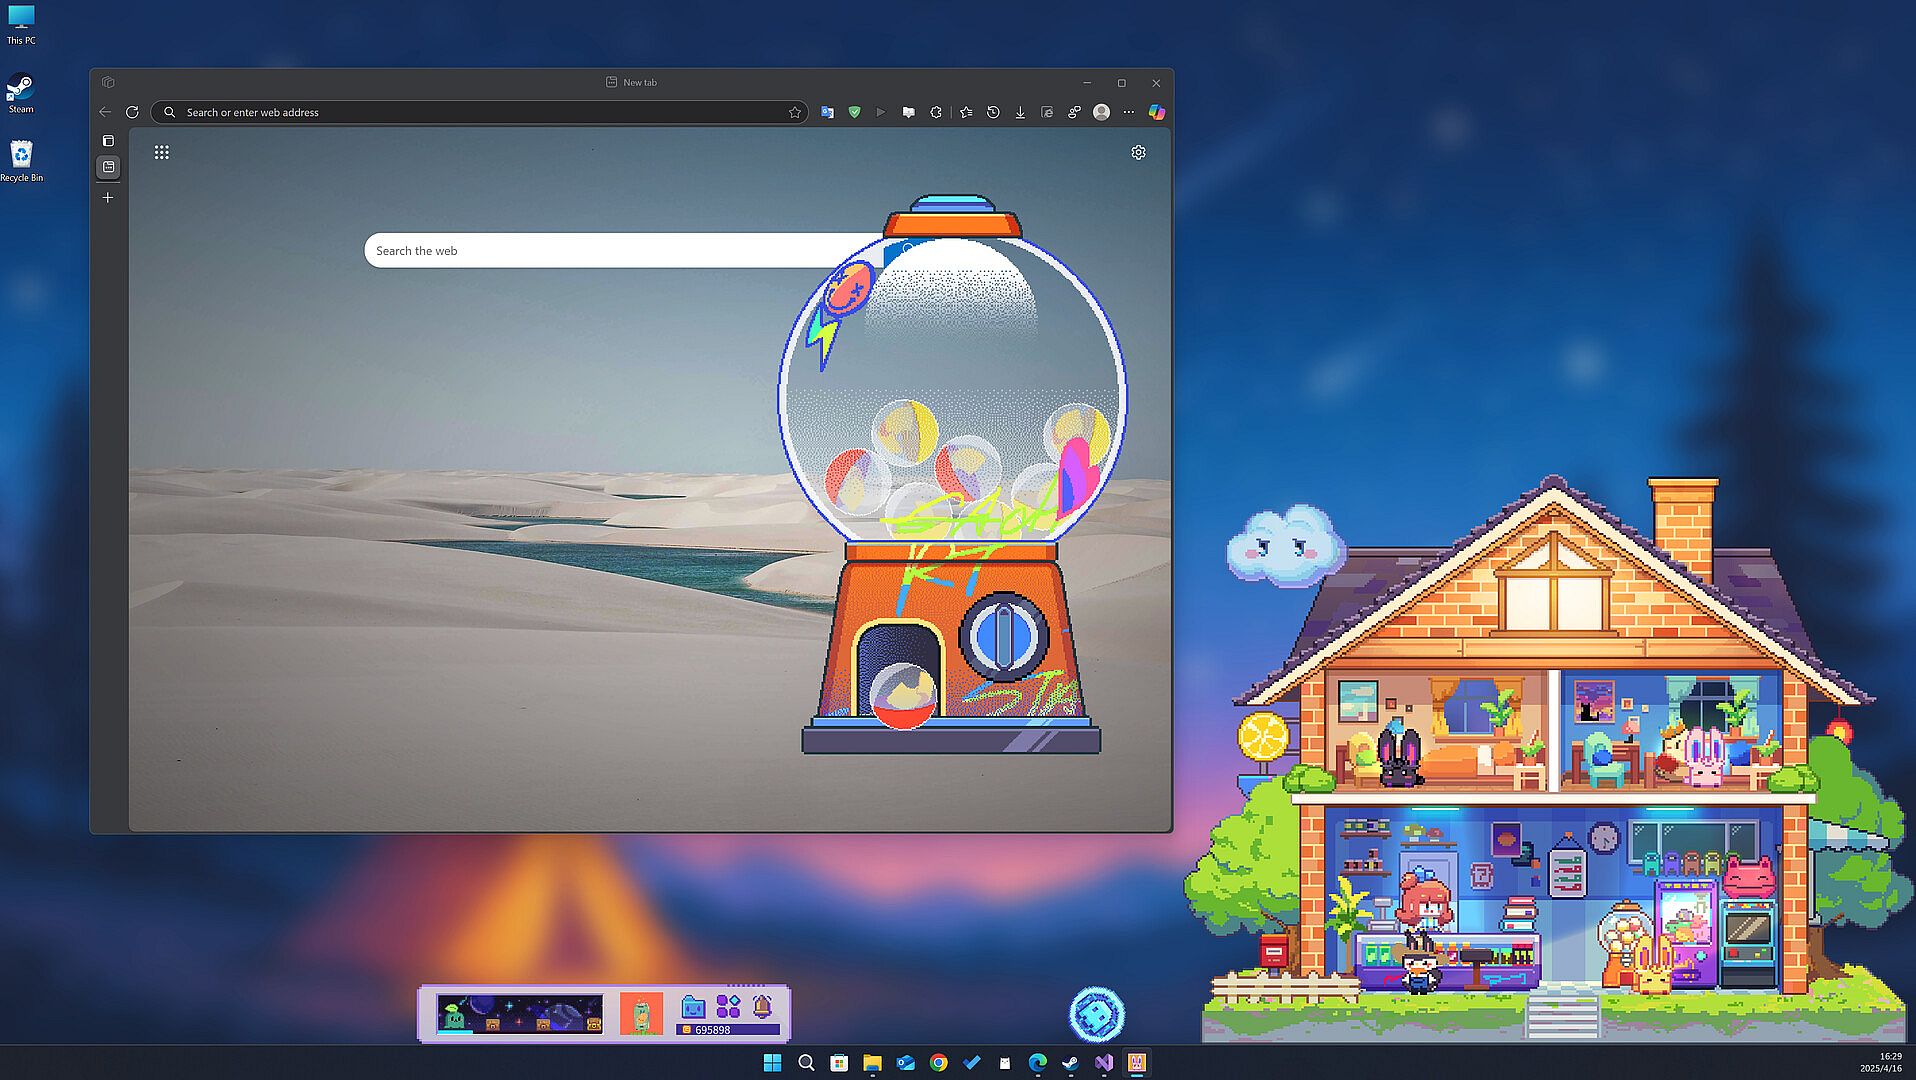Image resolution: width=1916 pixels, height=1080 pixels.
Task: Open the user profile avatar
Action: (x=1101, y=112)
